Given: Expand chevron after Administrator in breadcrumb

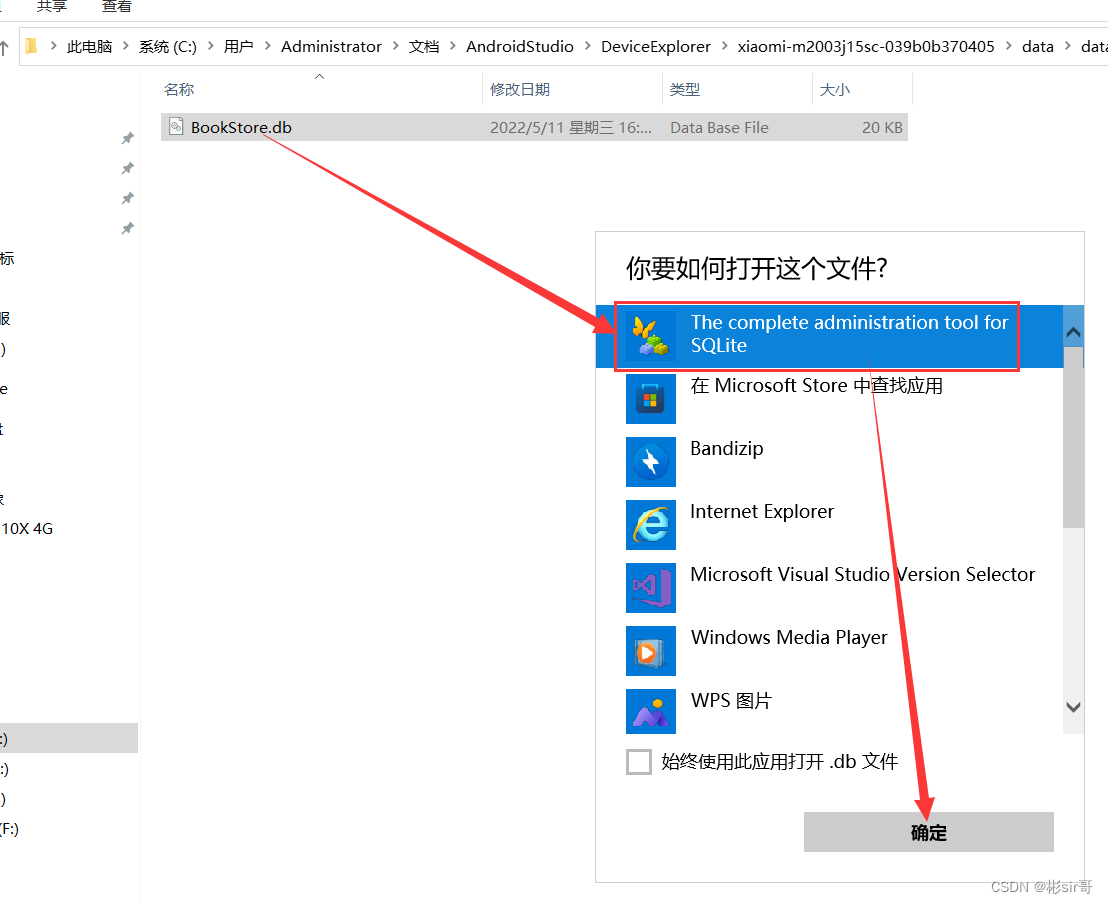Looking at the screenshot, I should (395, 46).
